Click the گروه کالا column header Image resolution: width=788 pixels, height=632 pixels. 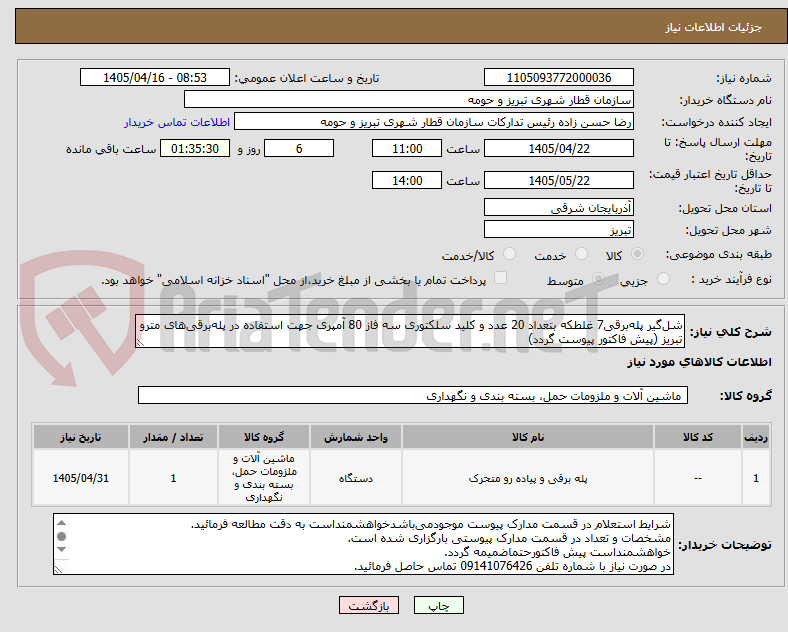[264, 437]
